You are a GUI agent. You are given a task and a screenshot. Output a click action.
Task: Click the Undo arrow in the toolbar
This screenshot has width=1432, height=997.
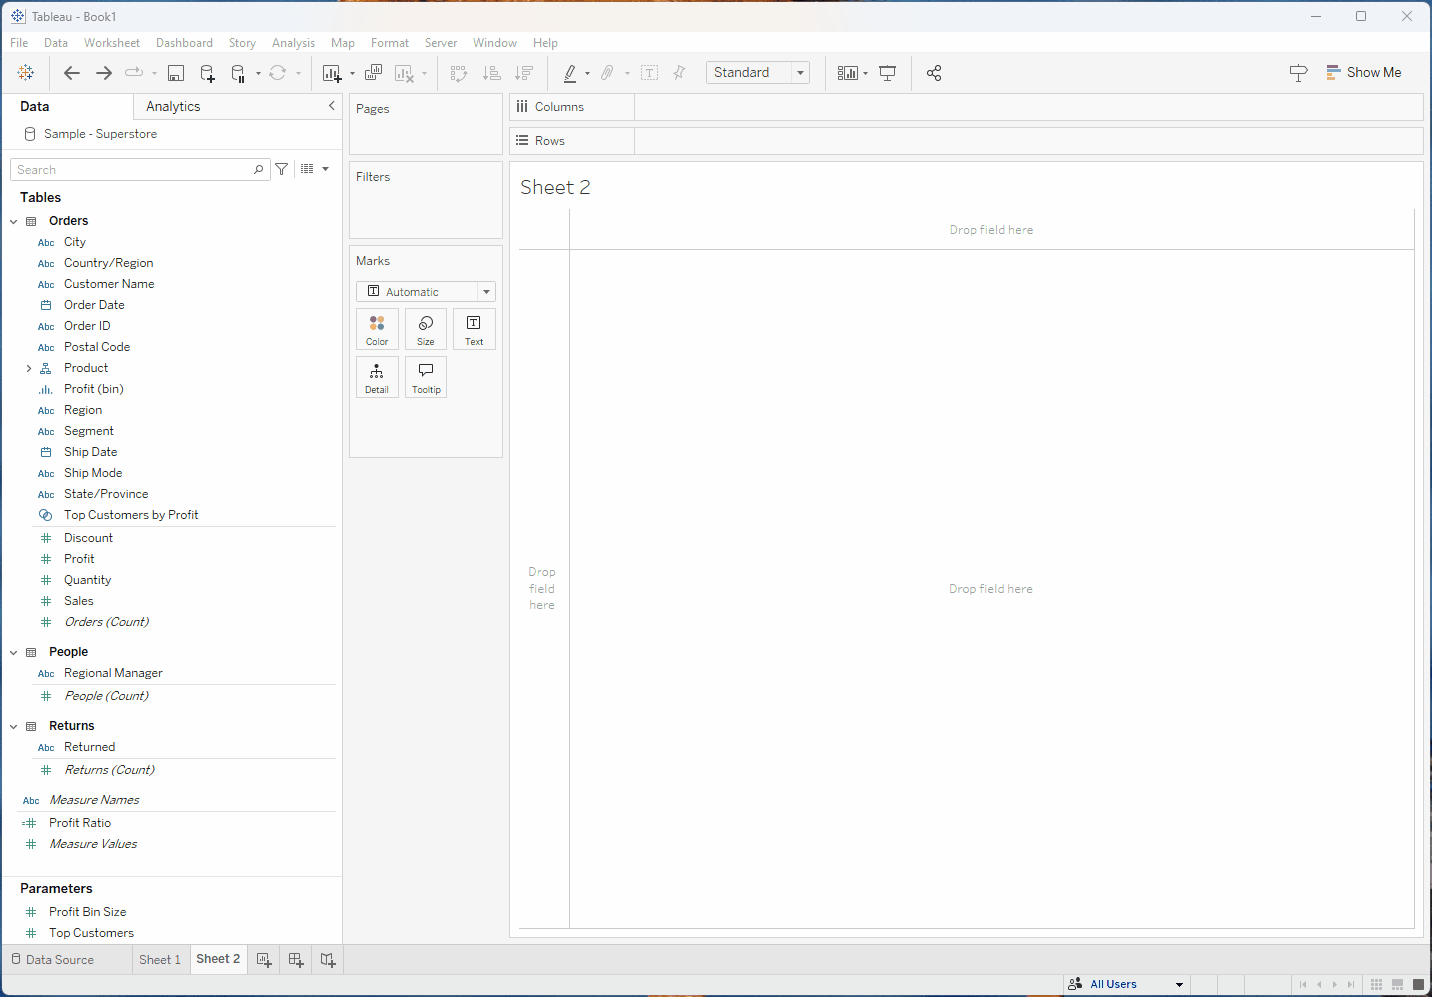click(x=71, y=73)
